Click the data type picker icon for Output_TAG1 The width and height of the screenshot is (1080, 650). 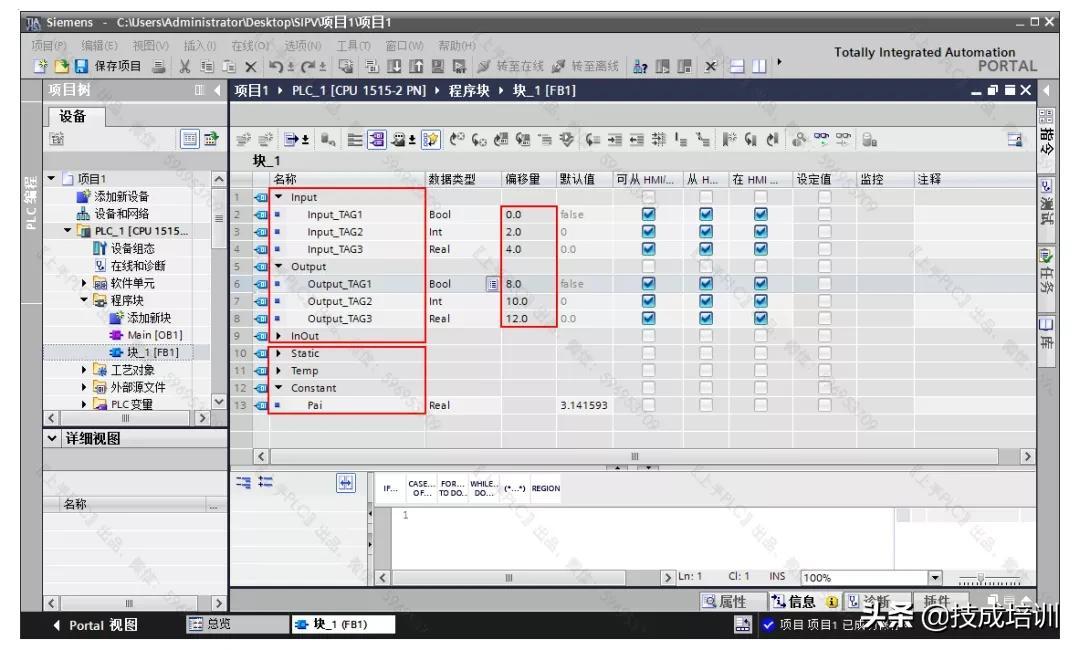pos(492,284)
